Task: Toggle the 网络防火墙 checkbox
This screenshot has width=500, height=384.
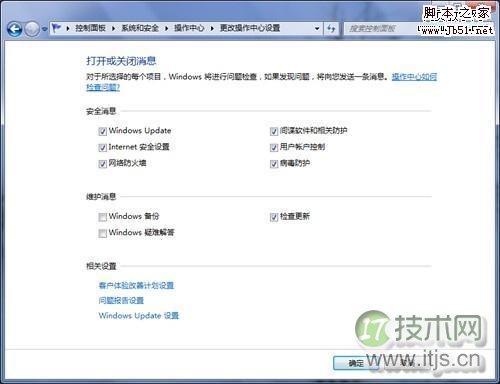Action: click(102, 164)
